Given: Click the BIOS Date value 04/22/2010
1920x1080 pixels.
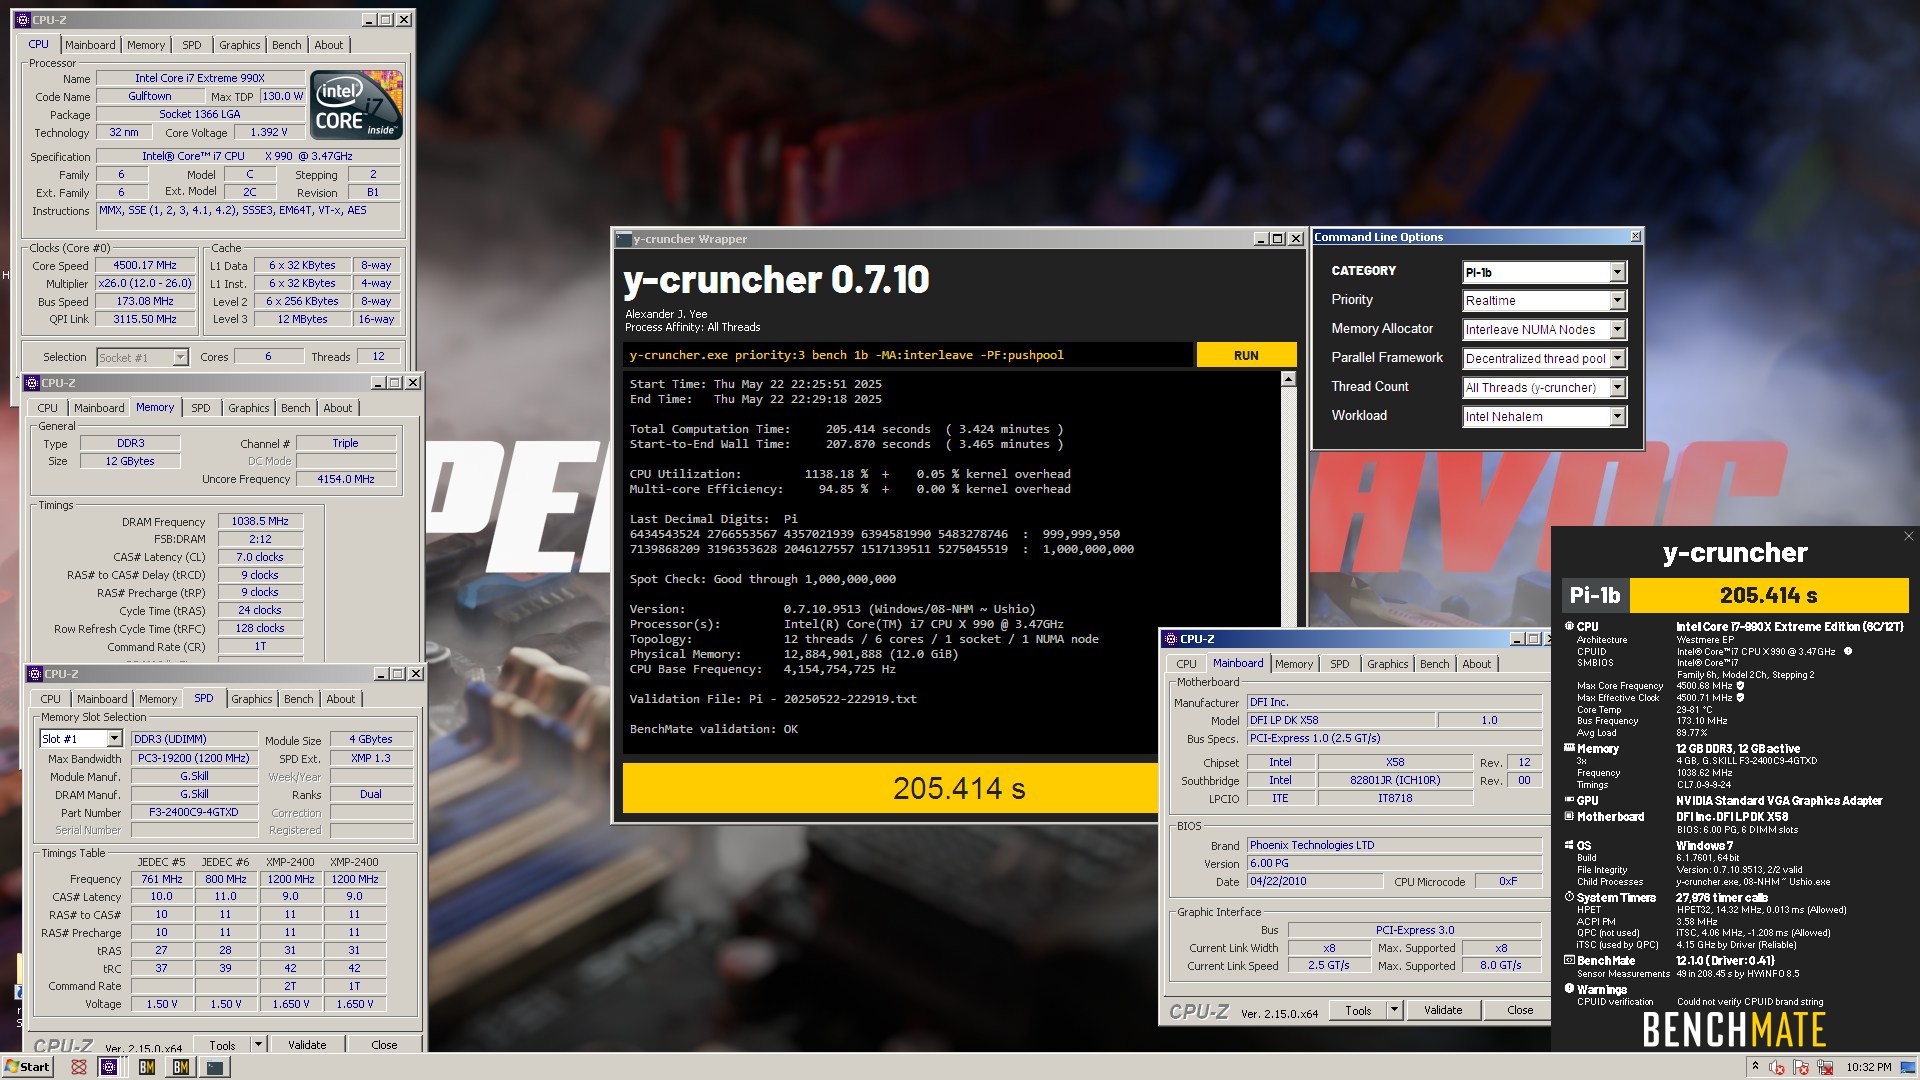Looking at the screenshot, I should [1315, 881].
